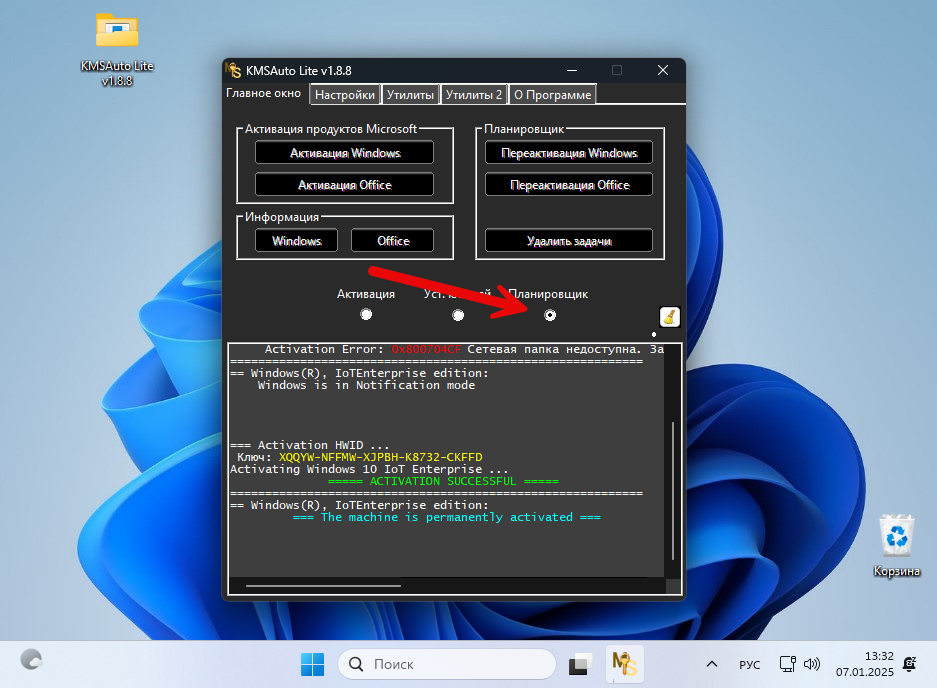Open the volume control in the system tray
This screenshot has width=937, height=688.
(812, 664)
